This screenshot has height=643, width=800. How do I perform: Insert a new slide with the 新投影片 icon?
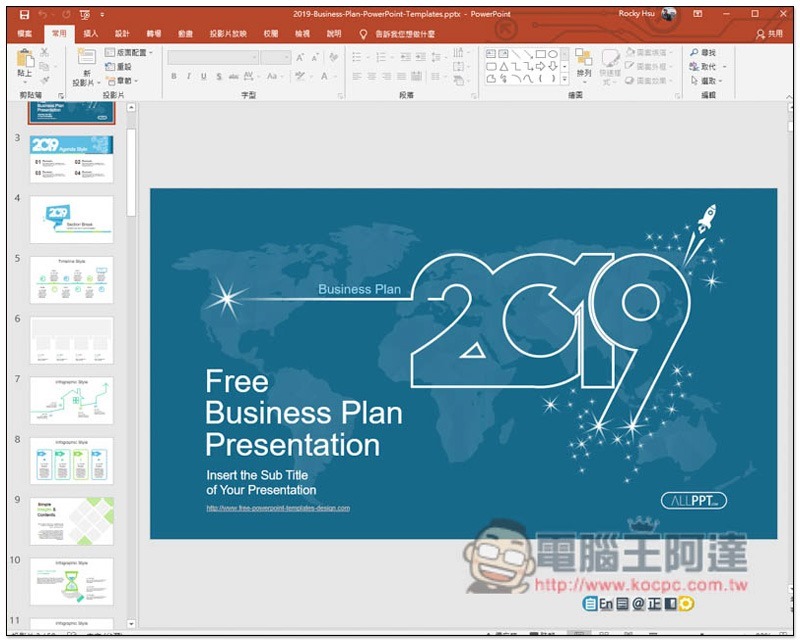point(86,57)
